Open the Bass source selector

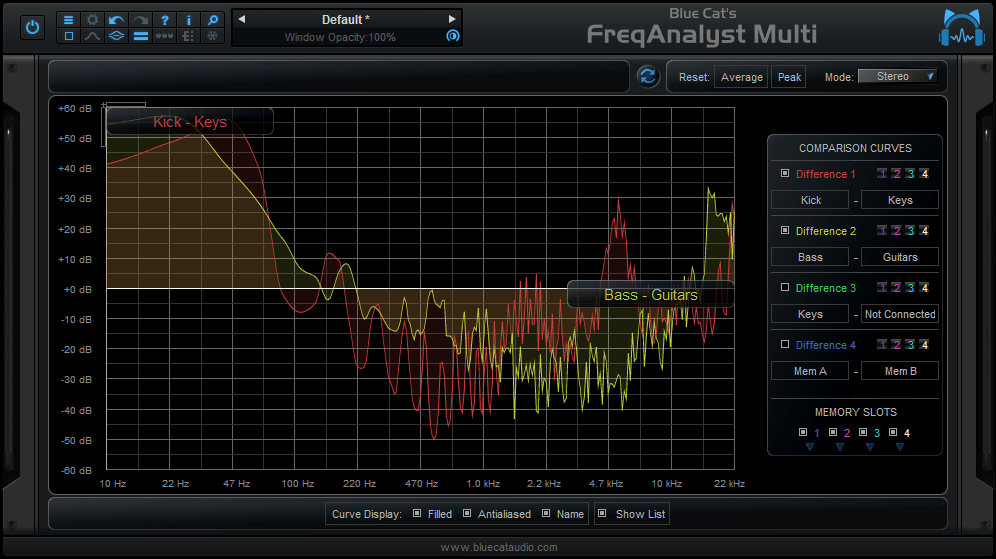810,257
